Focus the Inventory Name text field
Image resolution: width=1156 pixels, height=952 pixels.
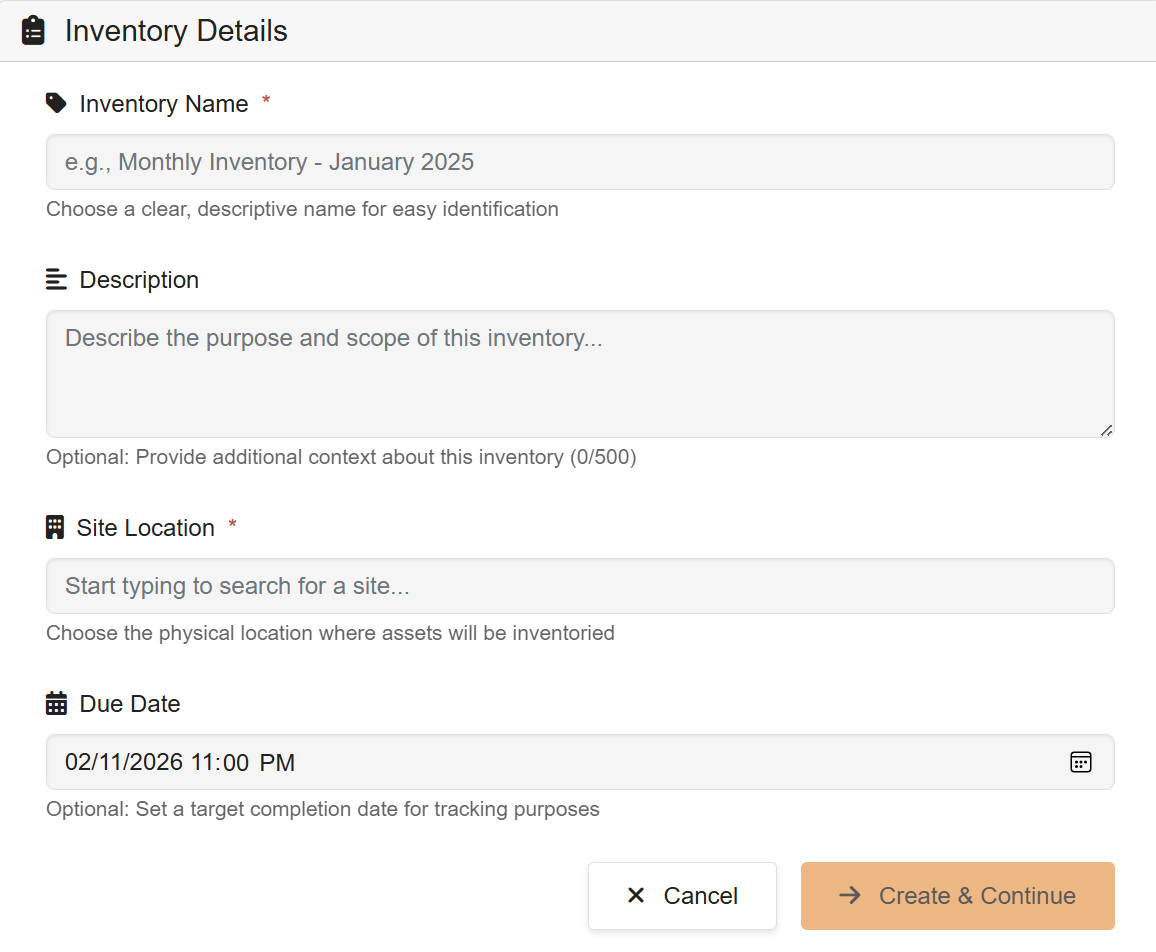point(580,162)
